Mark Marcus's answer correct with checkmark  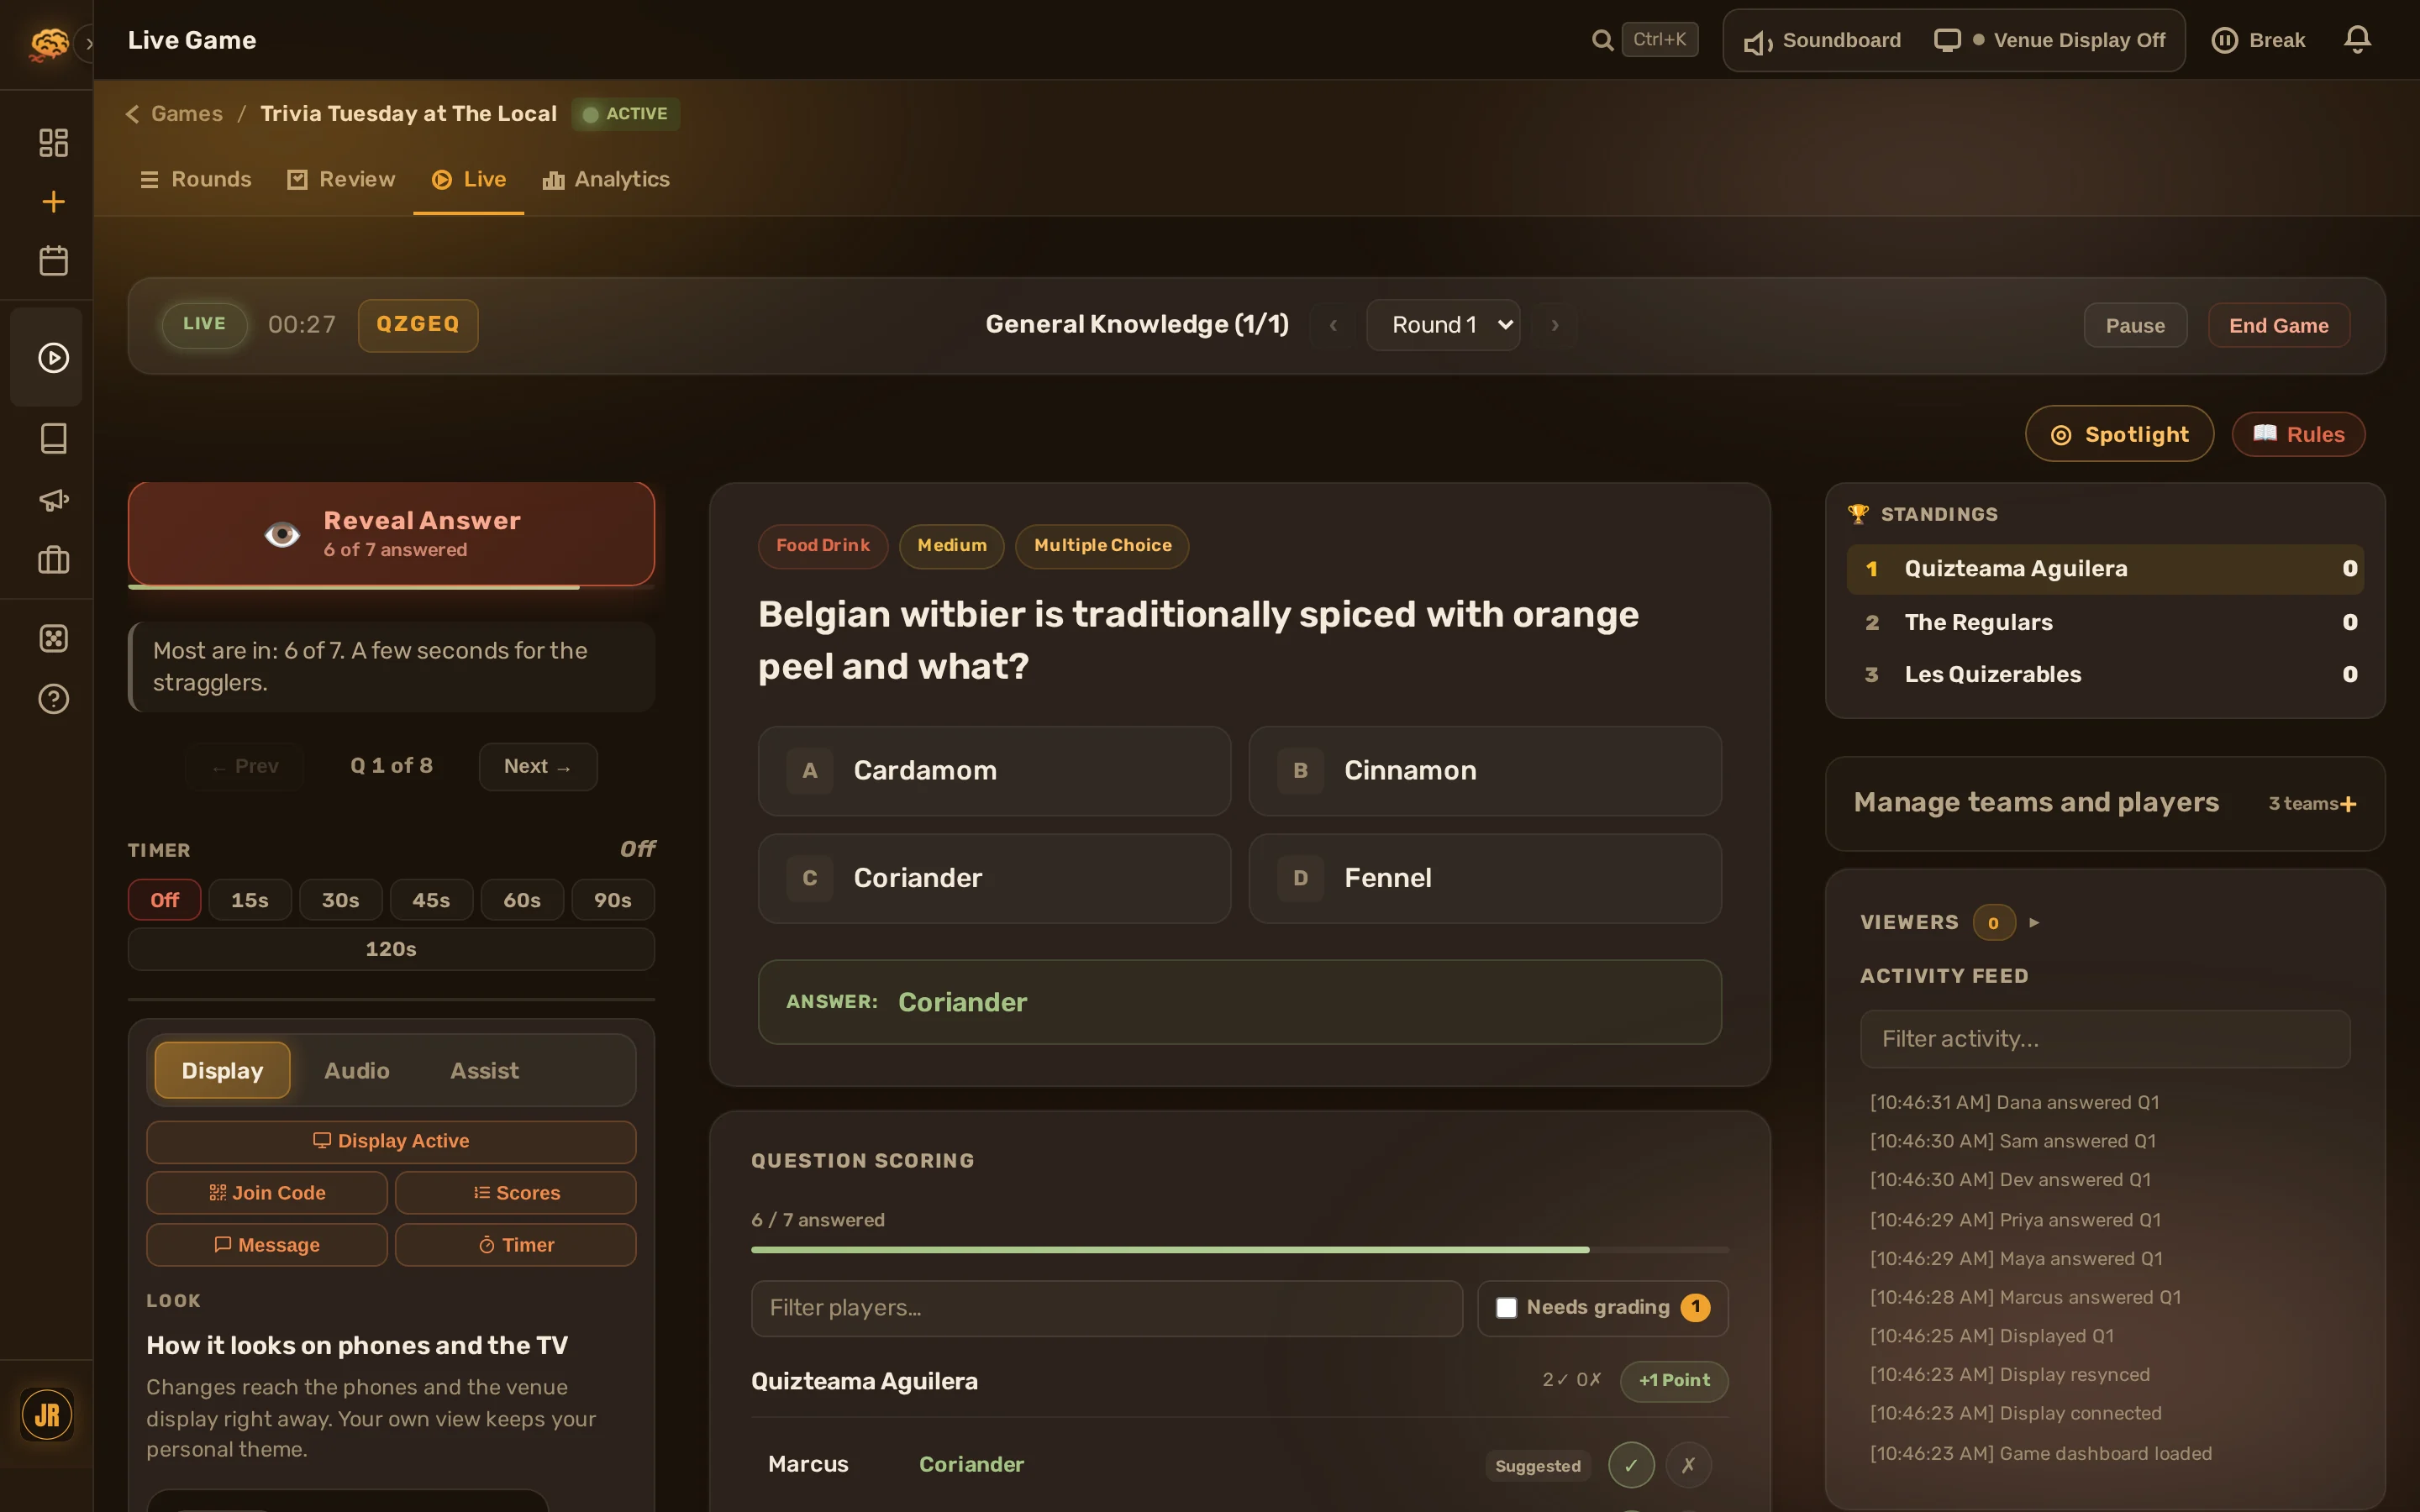[1631, 1465]
